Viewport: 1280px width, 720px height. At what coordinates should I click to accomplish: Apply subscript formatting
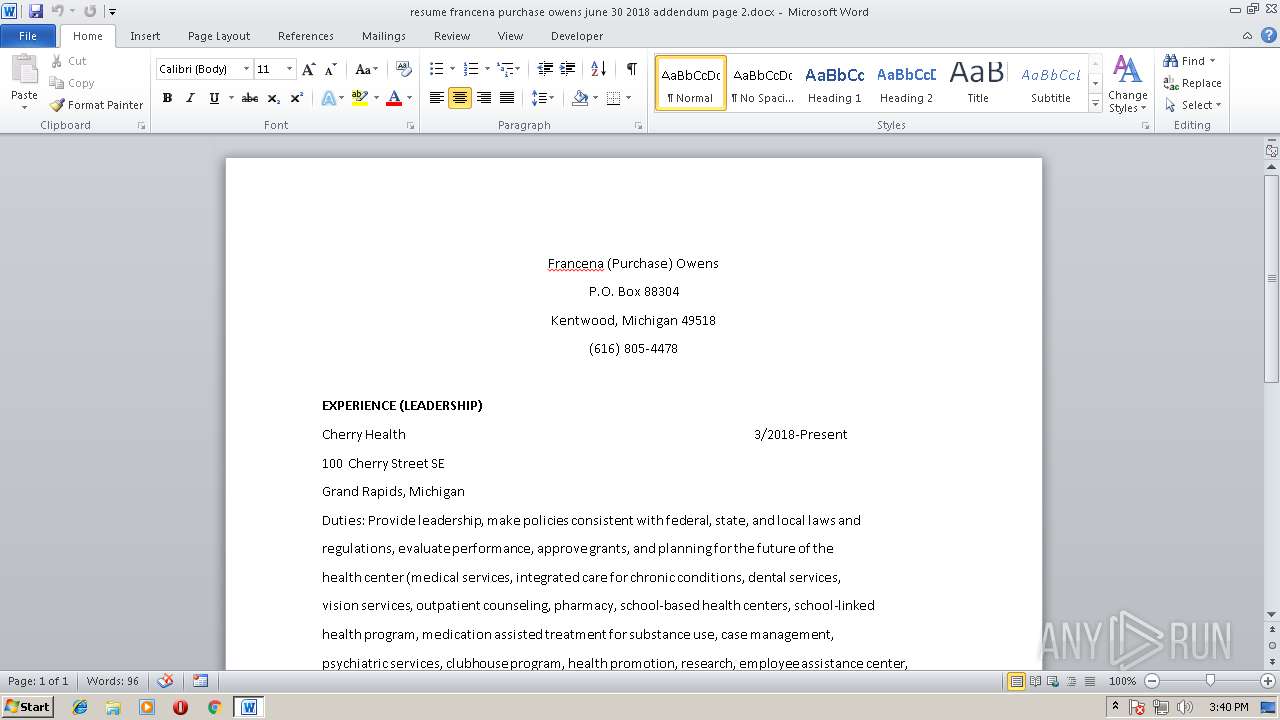[274, 98]
